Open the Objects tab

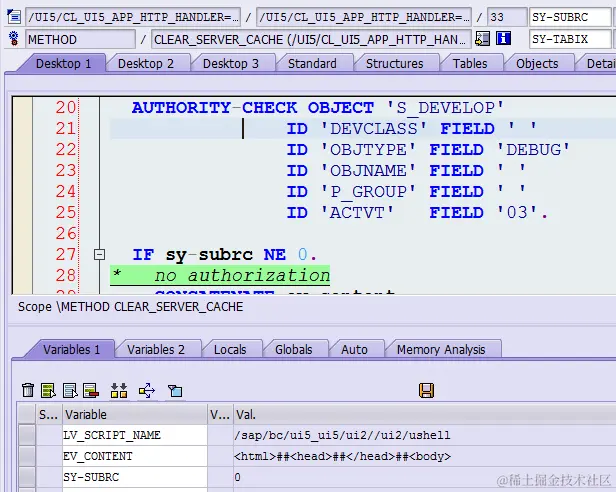[537, 63]
